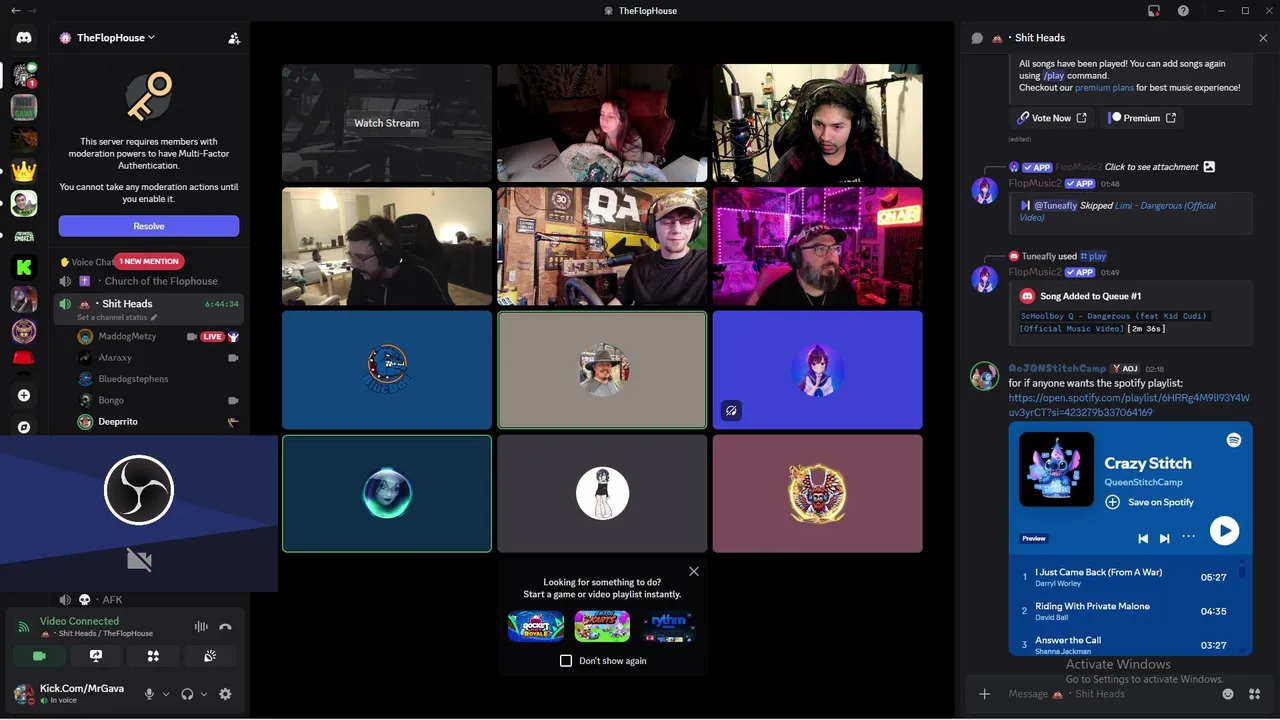Image resolution: width=1280 pixels, height=720 pixels.
Task: Open emoji picker in message box
Action: 1228,694
